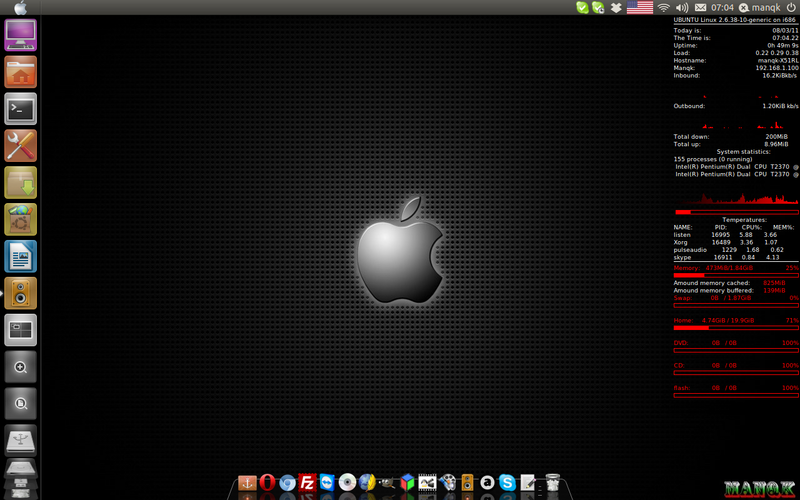Open the speaker icon in the dock
The image size is (800, 500).
click(467, 482)
